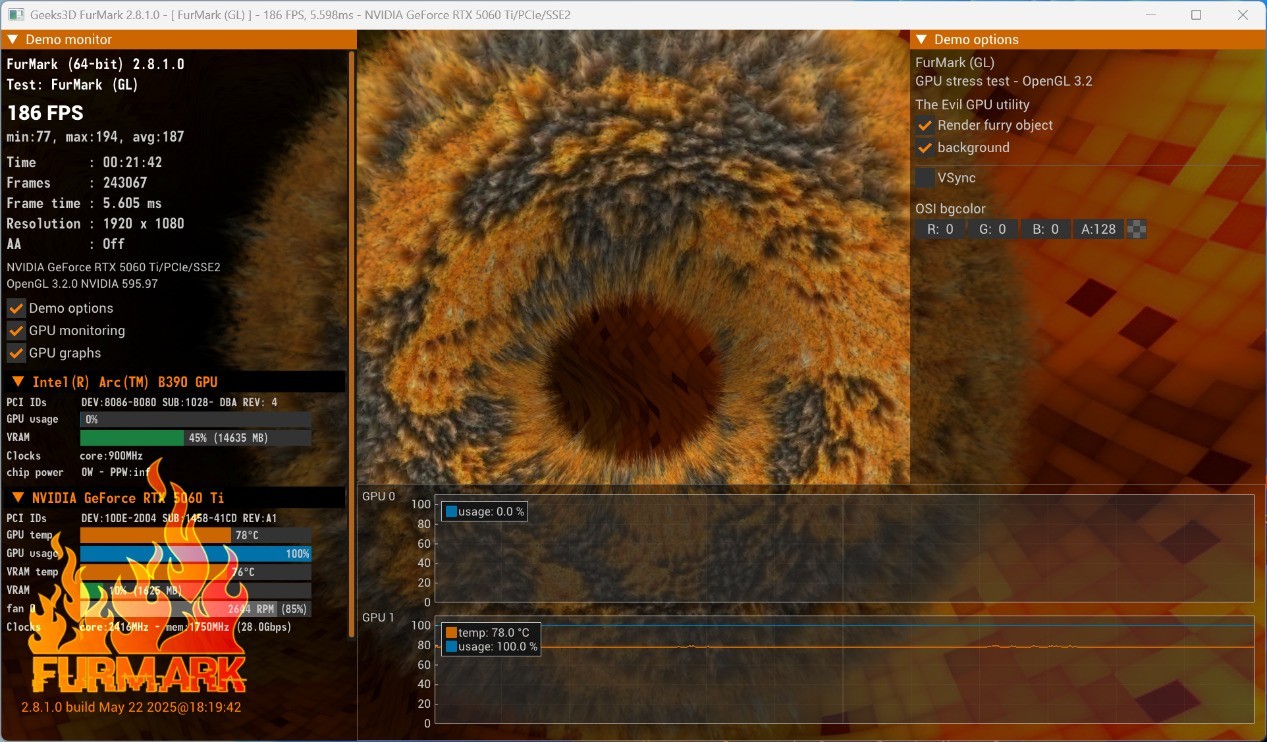This screenshot has height=742, width=1267.
Task: Click the A:128 alpha value field
Action: (x=1098, y=229)
